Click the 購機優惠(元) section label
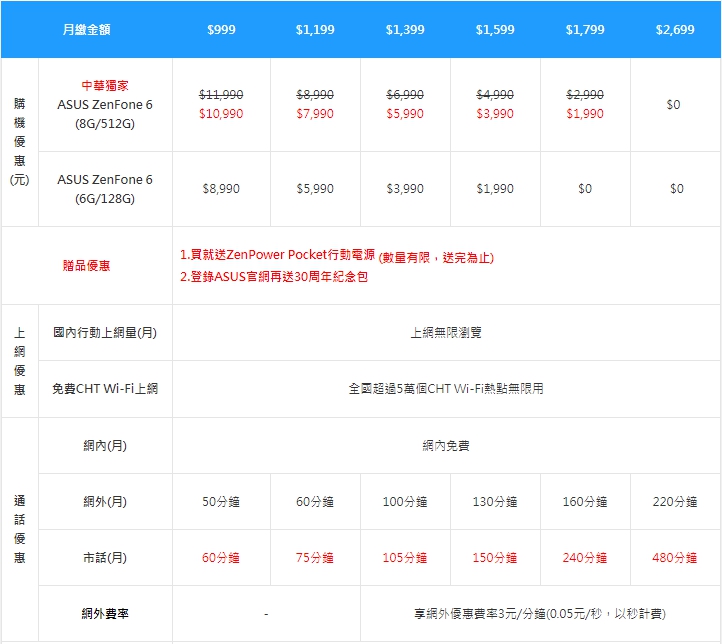This screenshot has width=722, height=644. tap(19, 141)
